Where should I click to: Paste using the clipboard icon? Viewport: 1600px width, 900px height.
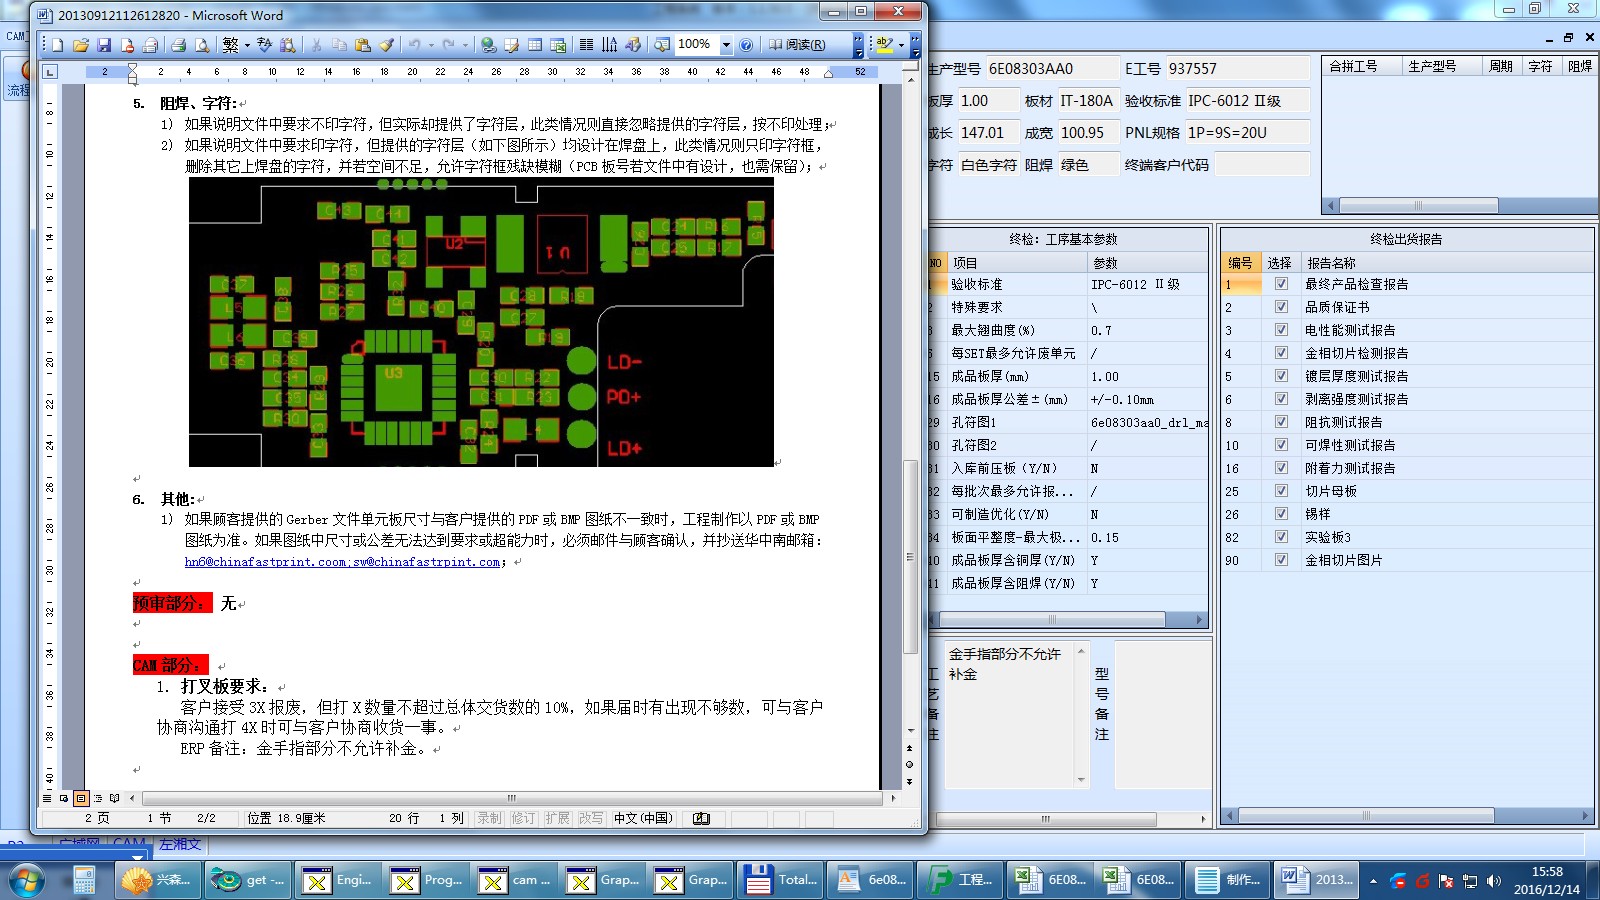362,45
